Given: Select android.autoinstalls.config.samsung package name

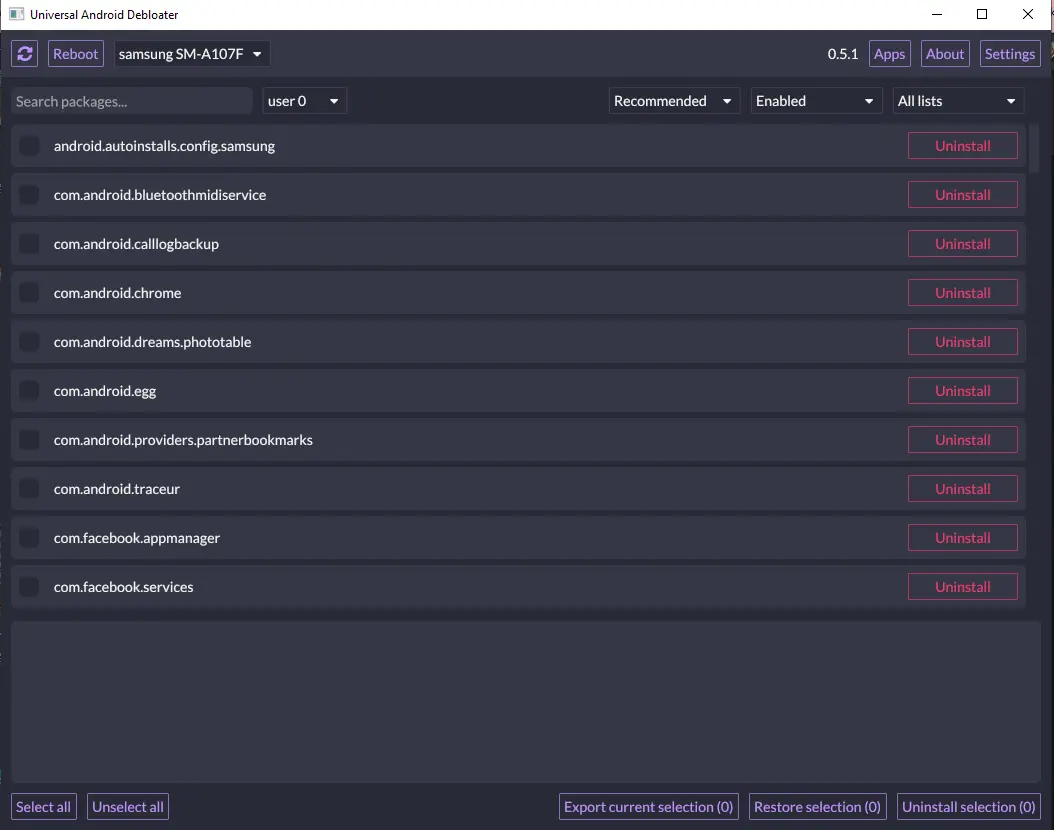Looking at the screenshot, I should [165, 146].
